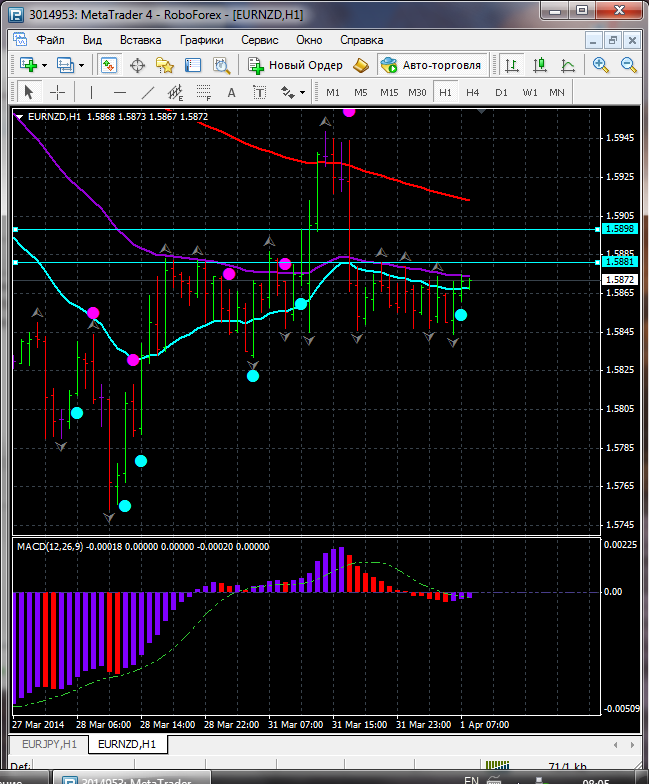Insert a text label with the A tool
Image resolution: width=650 pixels, height=784 pixels.
click(x=231, y=92)
